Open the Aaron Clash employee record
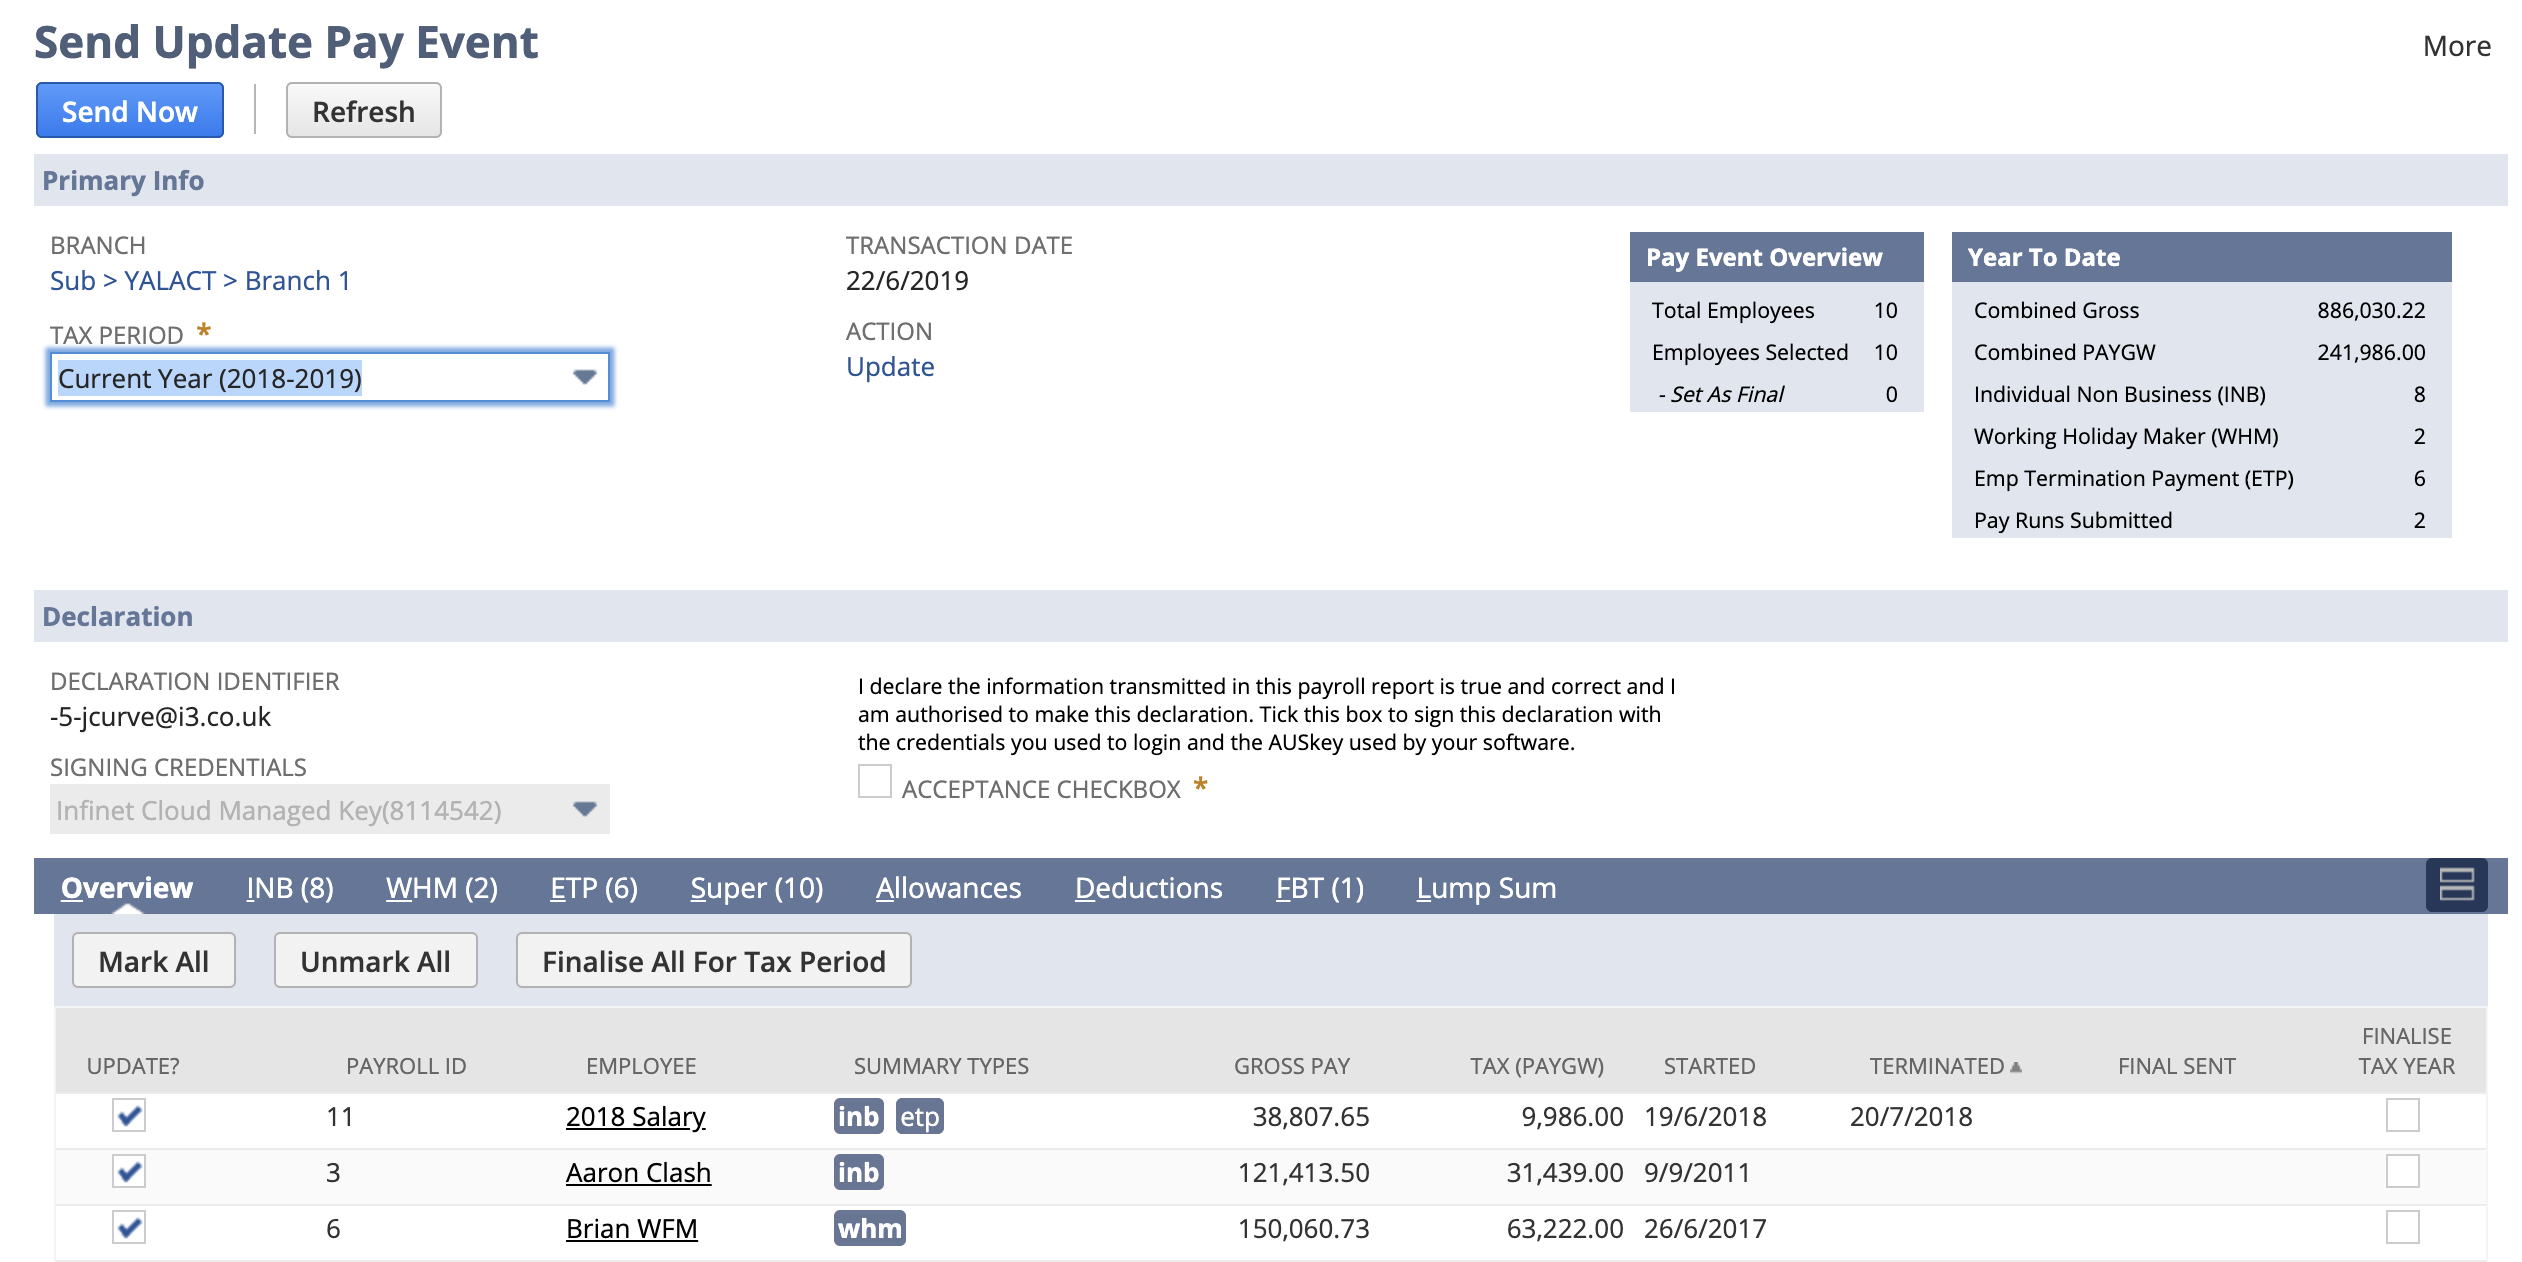This screenshot has height=1262, width=2522. click(638, 1172)
